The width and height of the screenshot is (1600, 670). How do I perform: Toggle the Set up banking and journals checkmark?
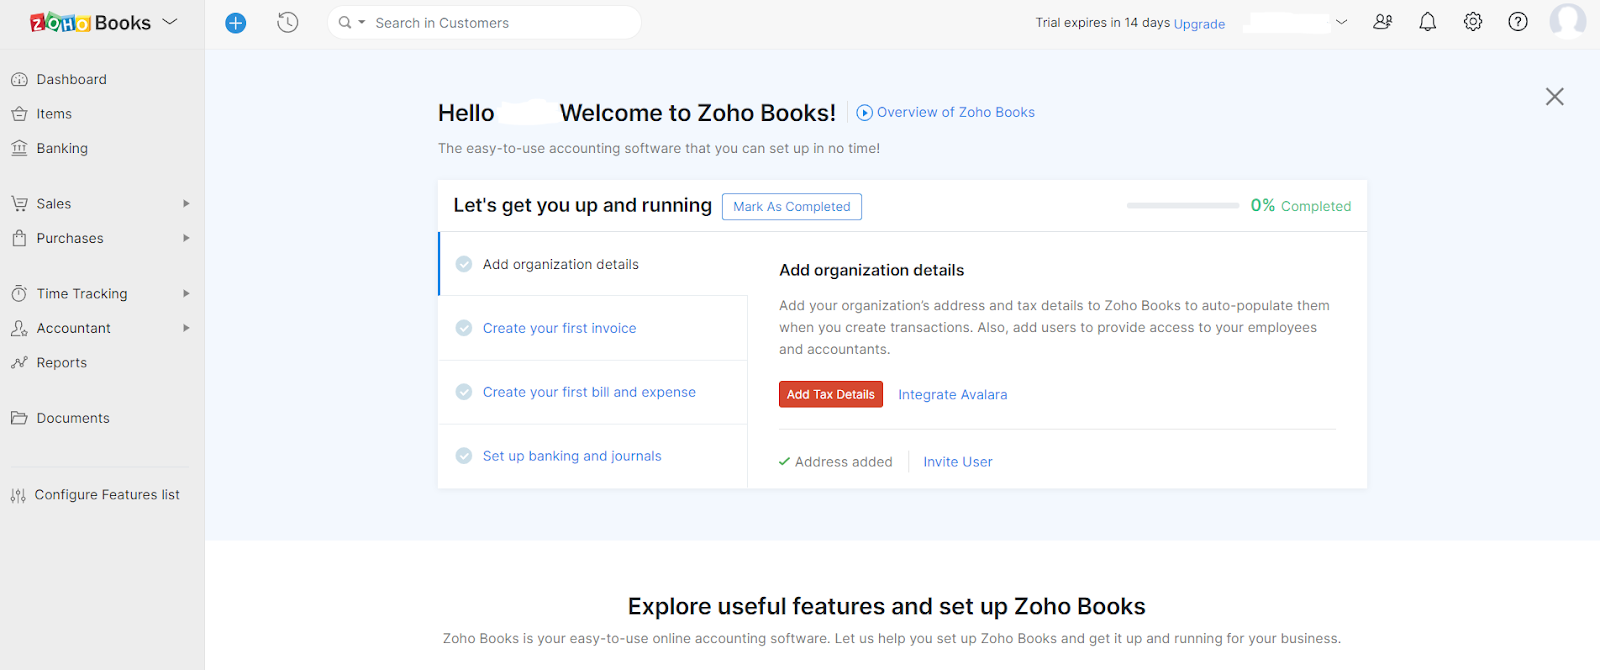coord(464,456)
